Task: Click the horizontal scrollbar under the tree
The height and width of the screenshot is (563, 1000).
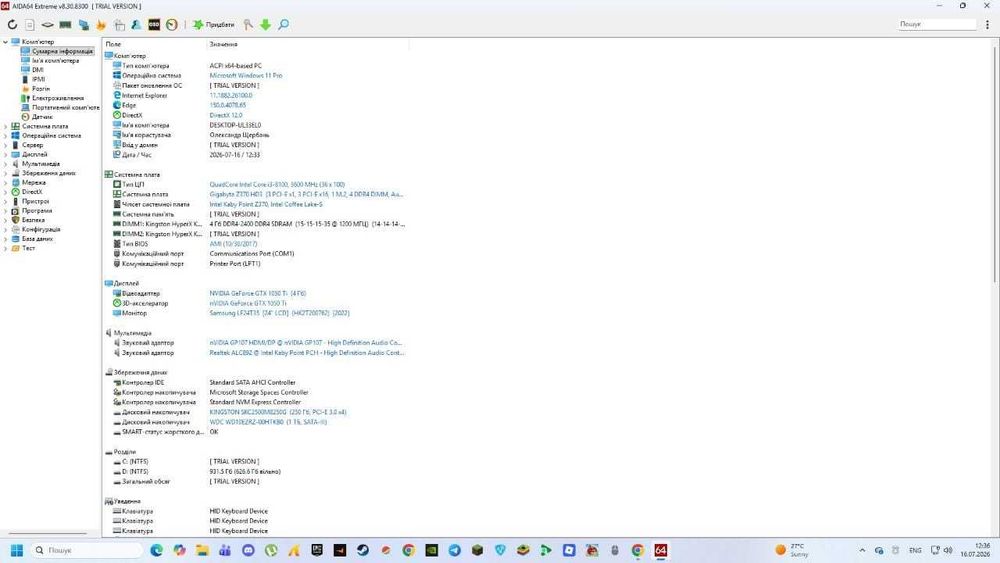Action: (47, 533)
